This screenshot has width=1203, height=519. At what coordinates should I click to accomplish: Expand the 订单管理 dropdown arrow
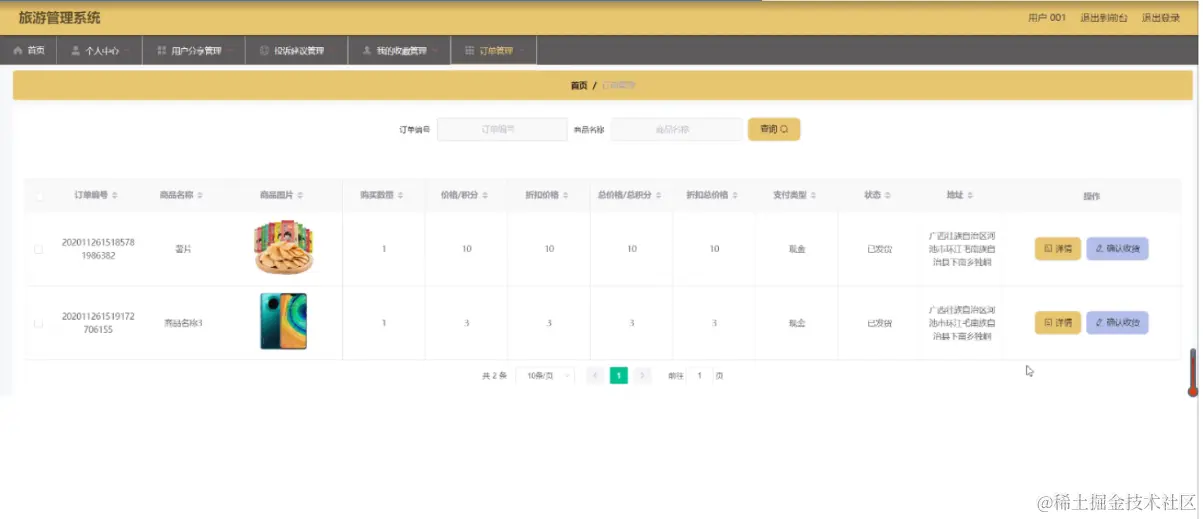coord(521,50)
